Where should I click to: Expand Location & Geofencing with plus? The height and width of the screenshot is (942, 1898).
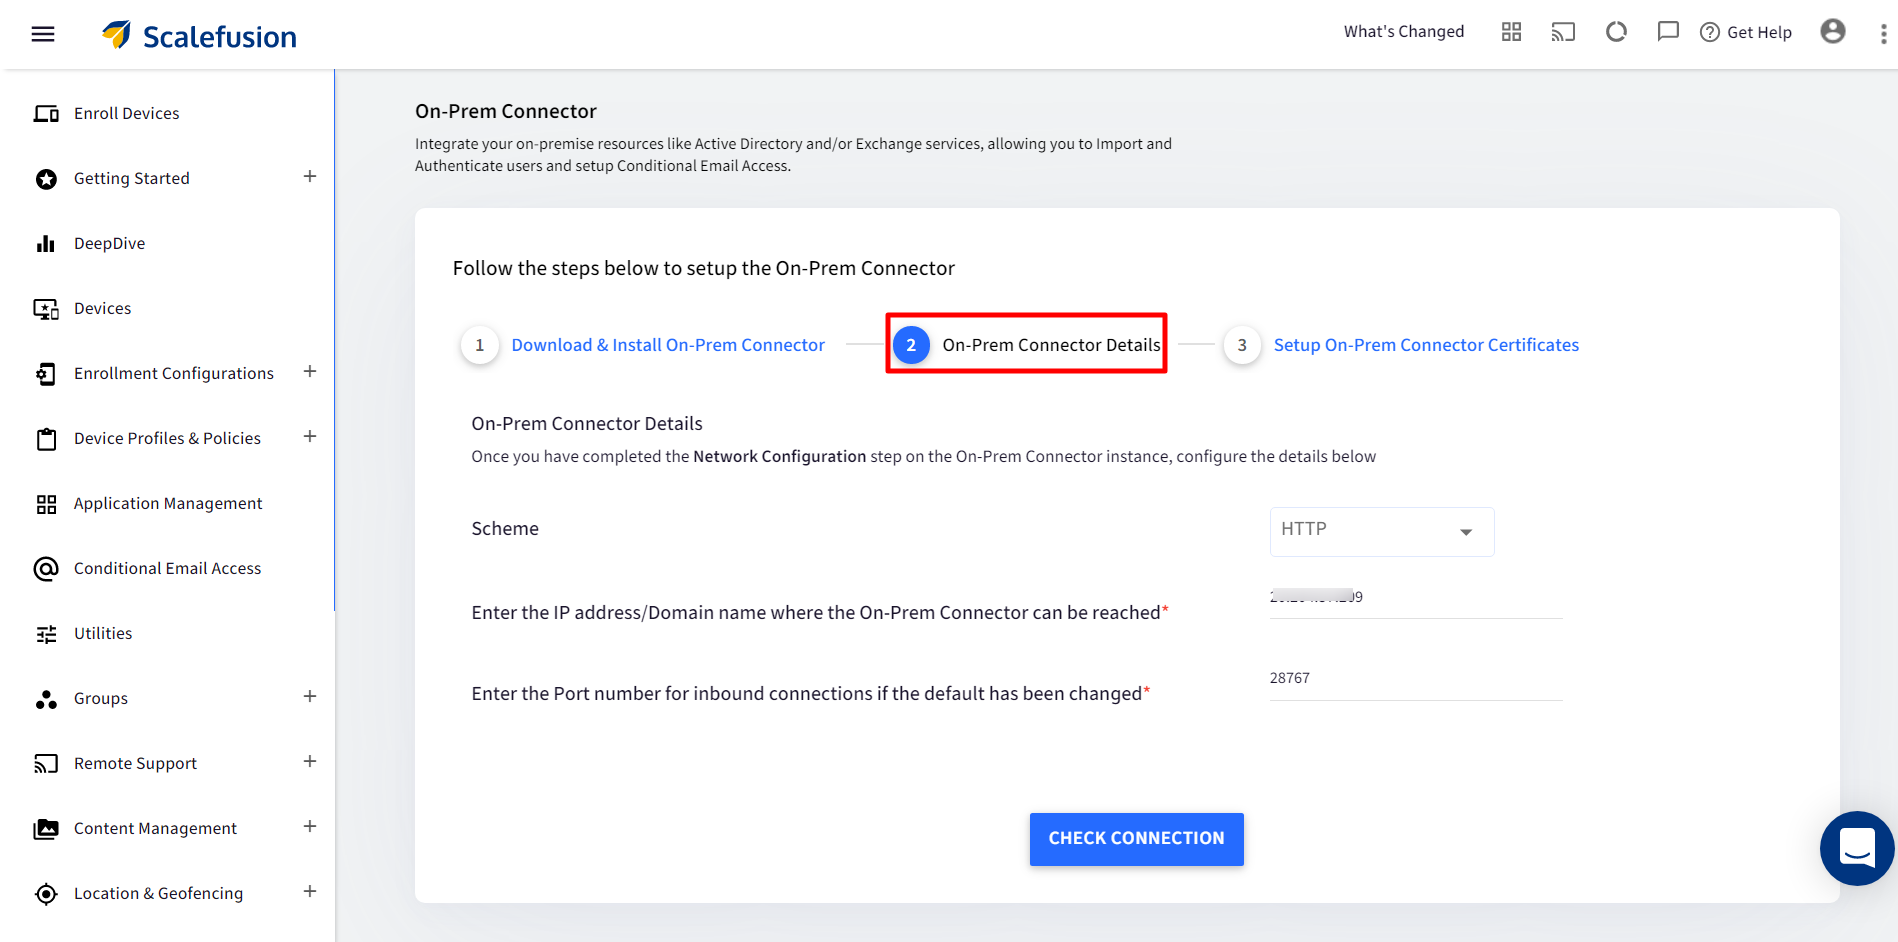[310, 891]
